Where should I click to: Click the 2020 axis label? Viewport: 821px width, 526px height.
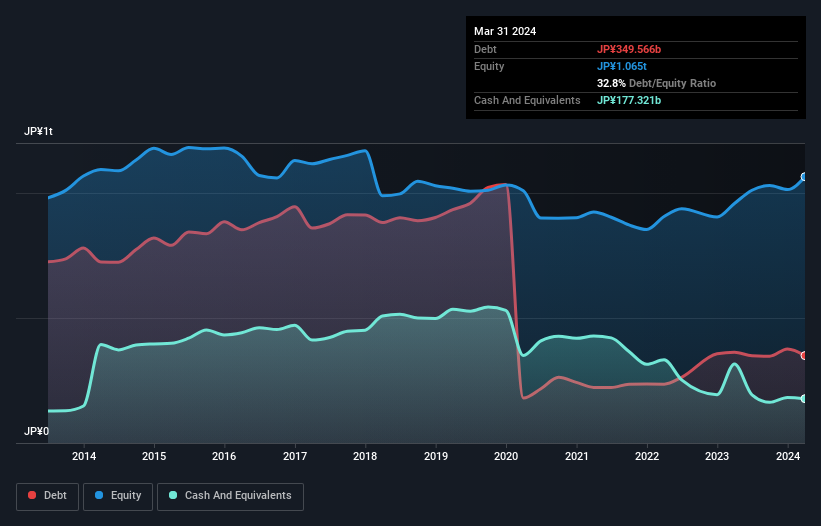pyautogui.click(x=506, y=456)
